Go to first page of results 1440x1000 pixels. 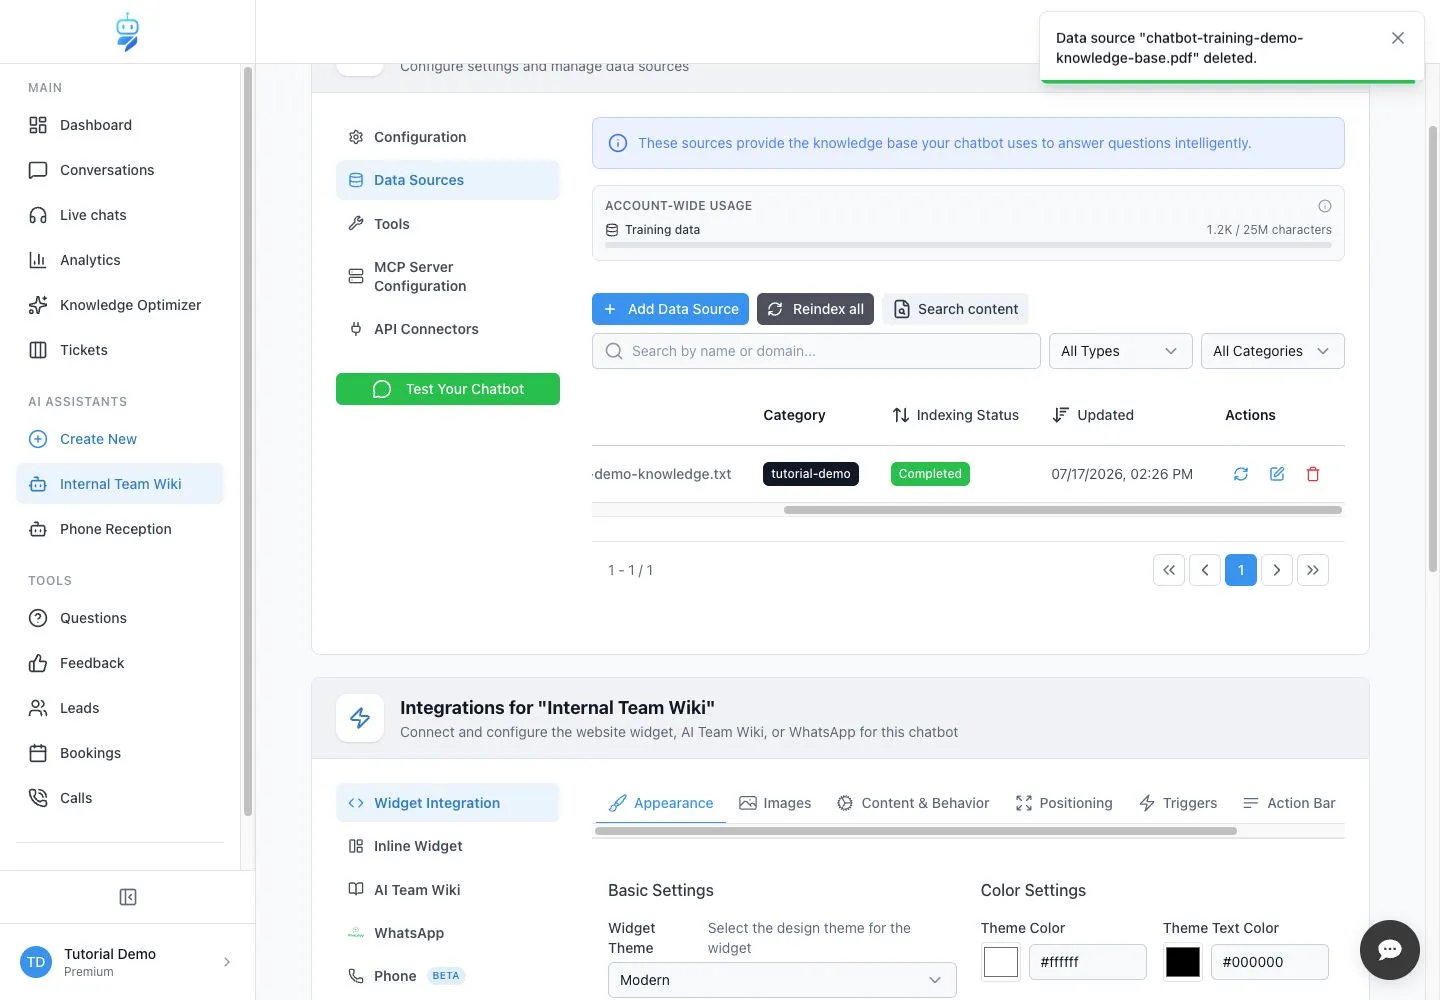(x=1169, y=570)
